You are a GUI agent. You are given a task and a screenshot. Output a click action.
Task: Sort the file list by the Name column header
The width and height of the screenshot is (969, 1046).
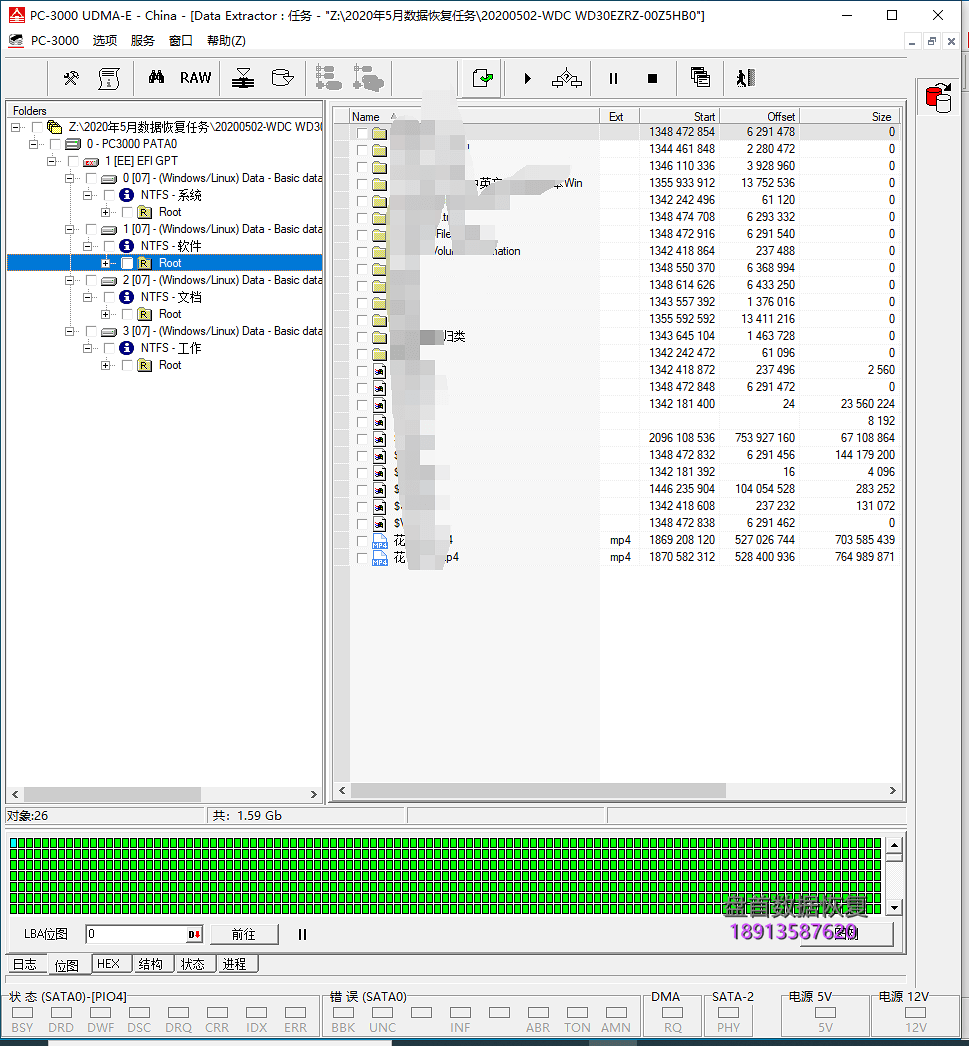click(x=474, y=117)
